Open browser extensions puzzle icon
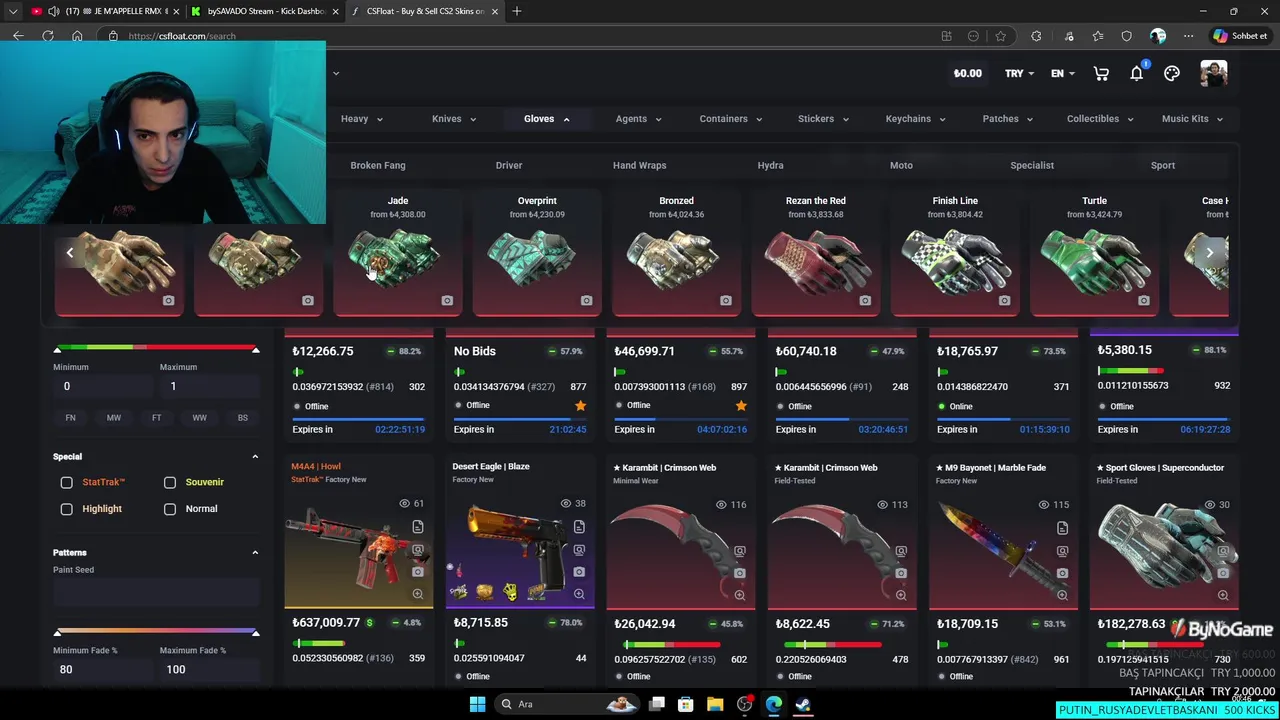 point(1036,36)
